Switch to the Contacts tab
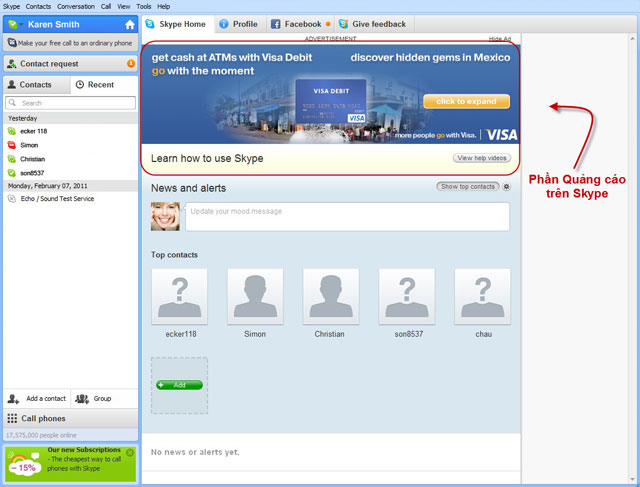Image resolution: width=640 pixels, height=487 pixels. pos(37,85)
